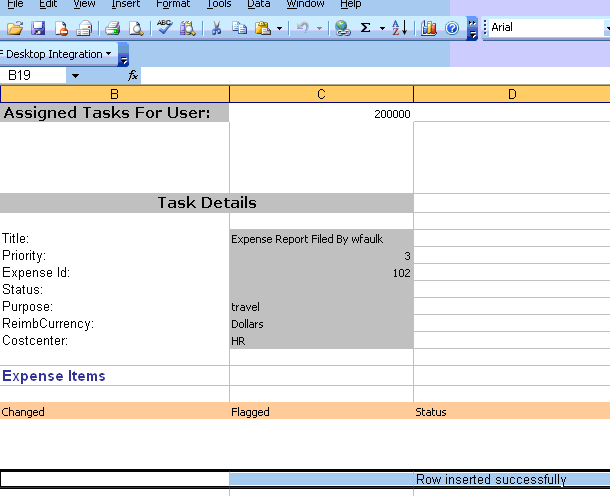Open Print Preview from the toolbar
The image size is (610, 496).
136,28
